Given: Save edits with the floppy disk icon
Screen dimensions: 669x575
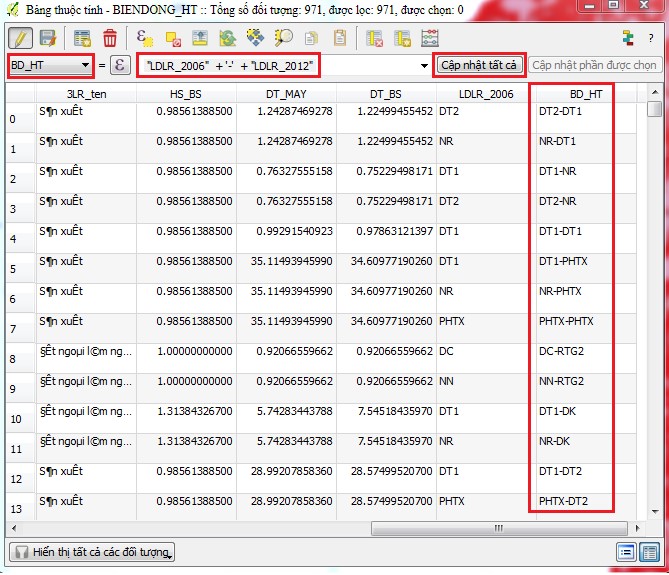Looking at the screenshot, I should [48, 38].
